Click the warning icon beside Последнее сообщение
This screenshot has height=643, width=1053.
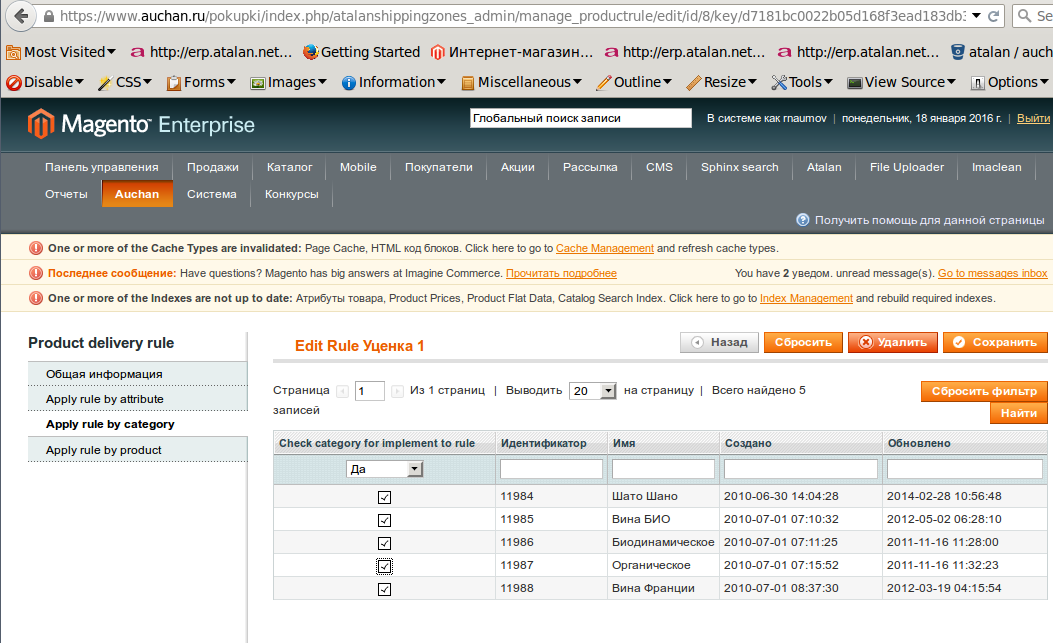[x=36, y=273]
